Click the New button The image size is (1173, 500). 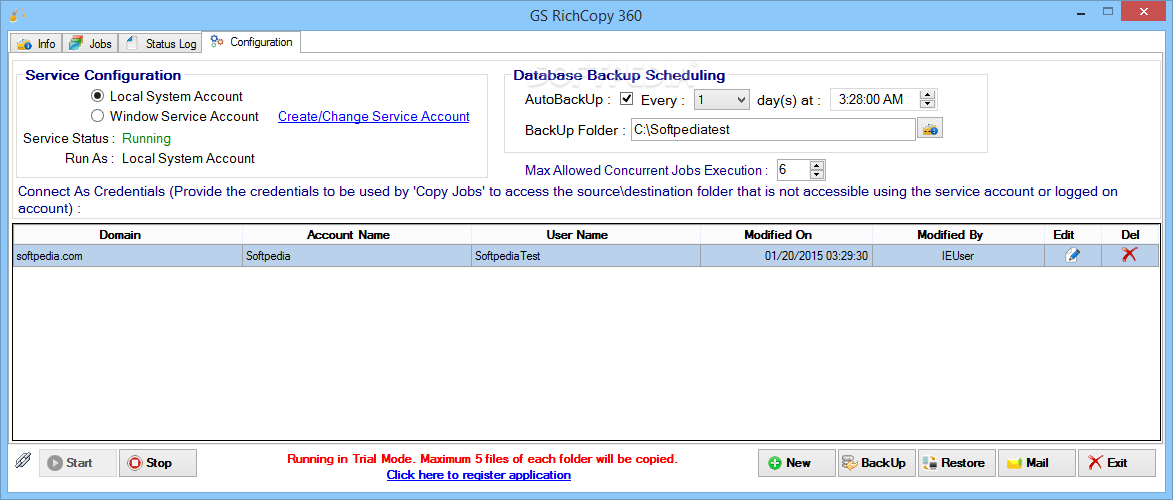click(797, 463)
